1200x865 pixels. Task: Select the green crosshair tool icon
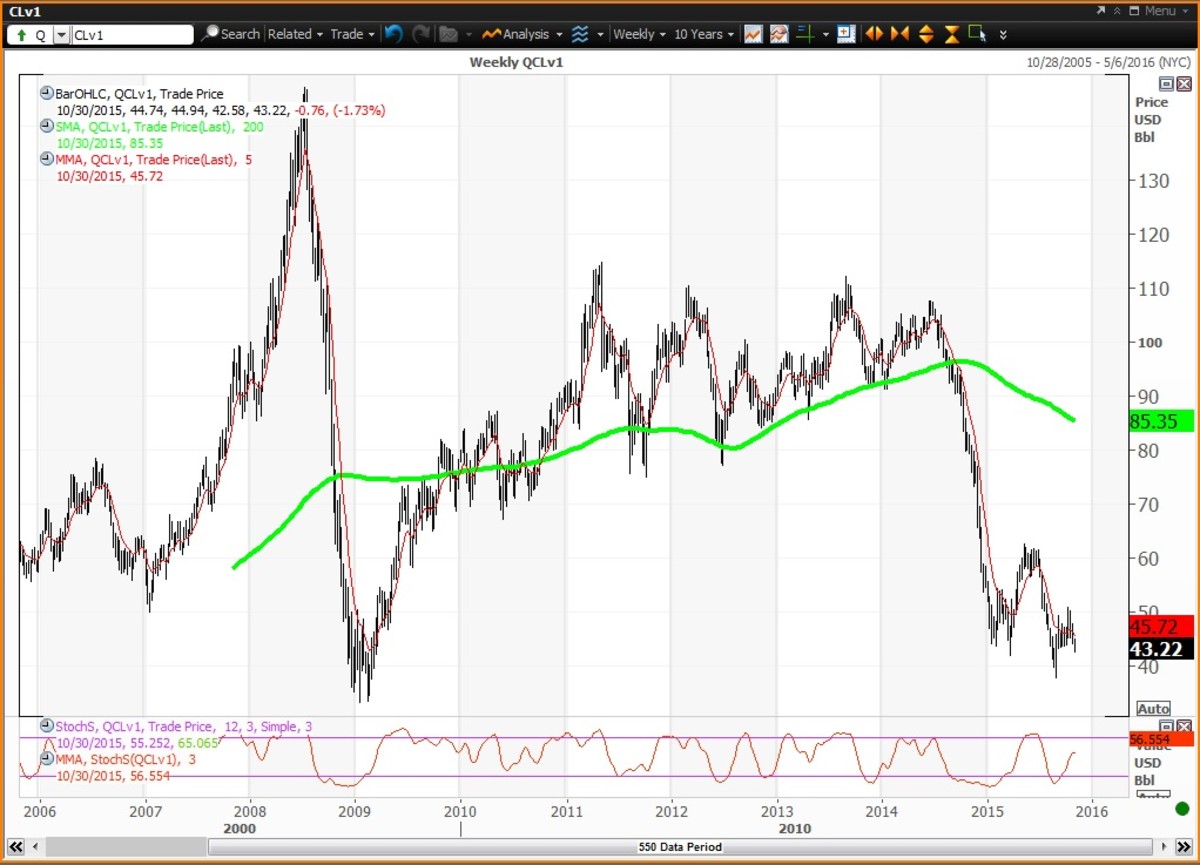coord(805,34)
